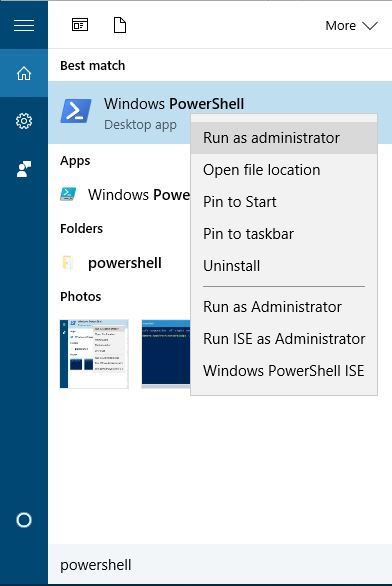Select the Home icon in sidebar
The height and width of the screenshot is (586, 392).
tap(24, 73)
